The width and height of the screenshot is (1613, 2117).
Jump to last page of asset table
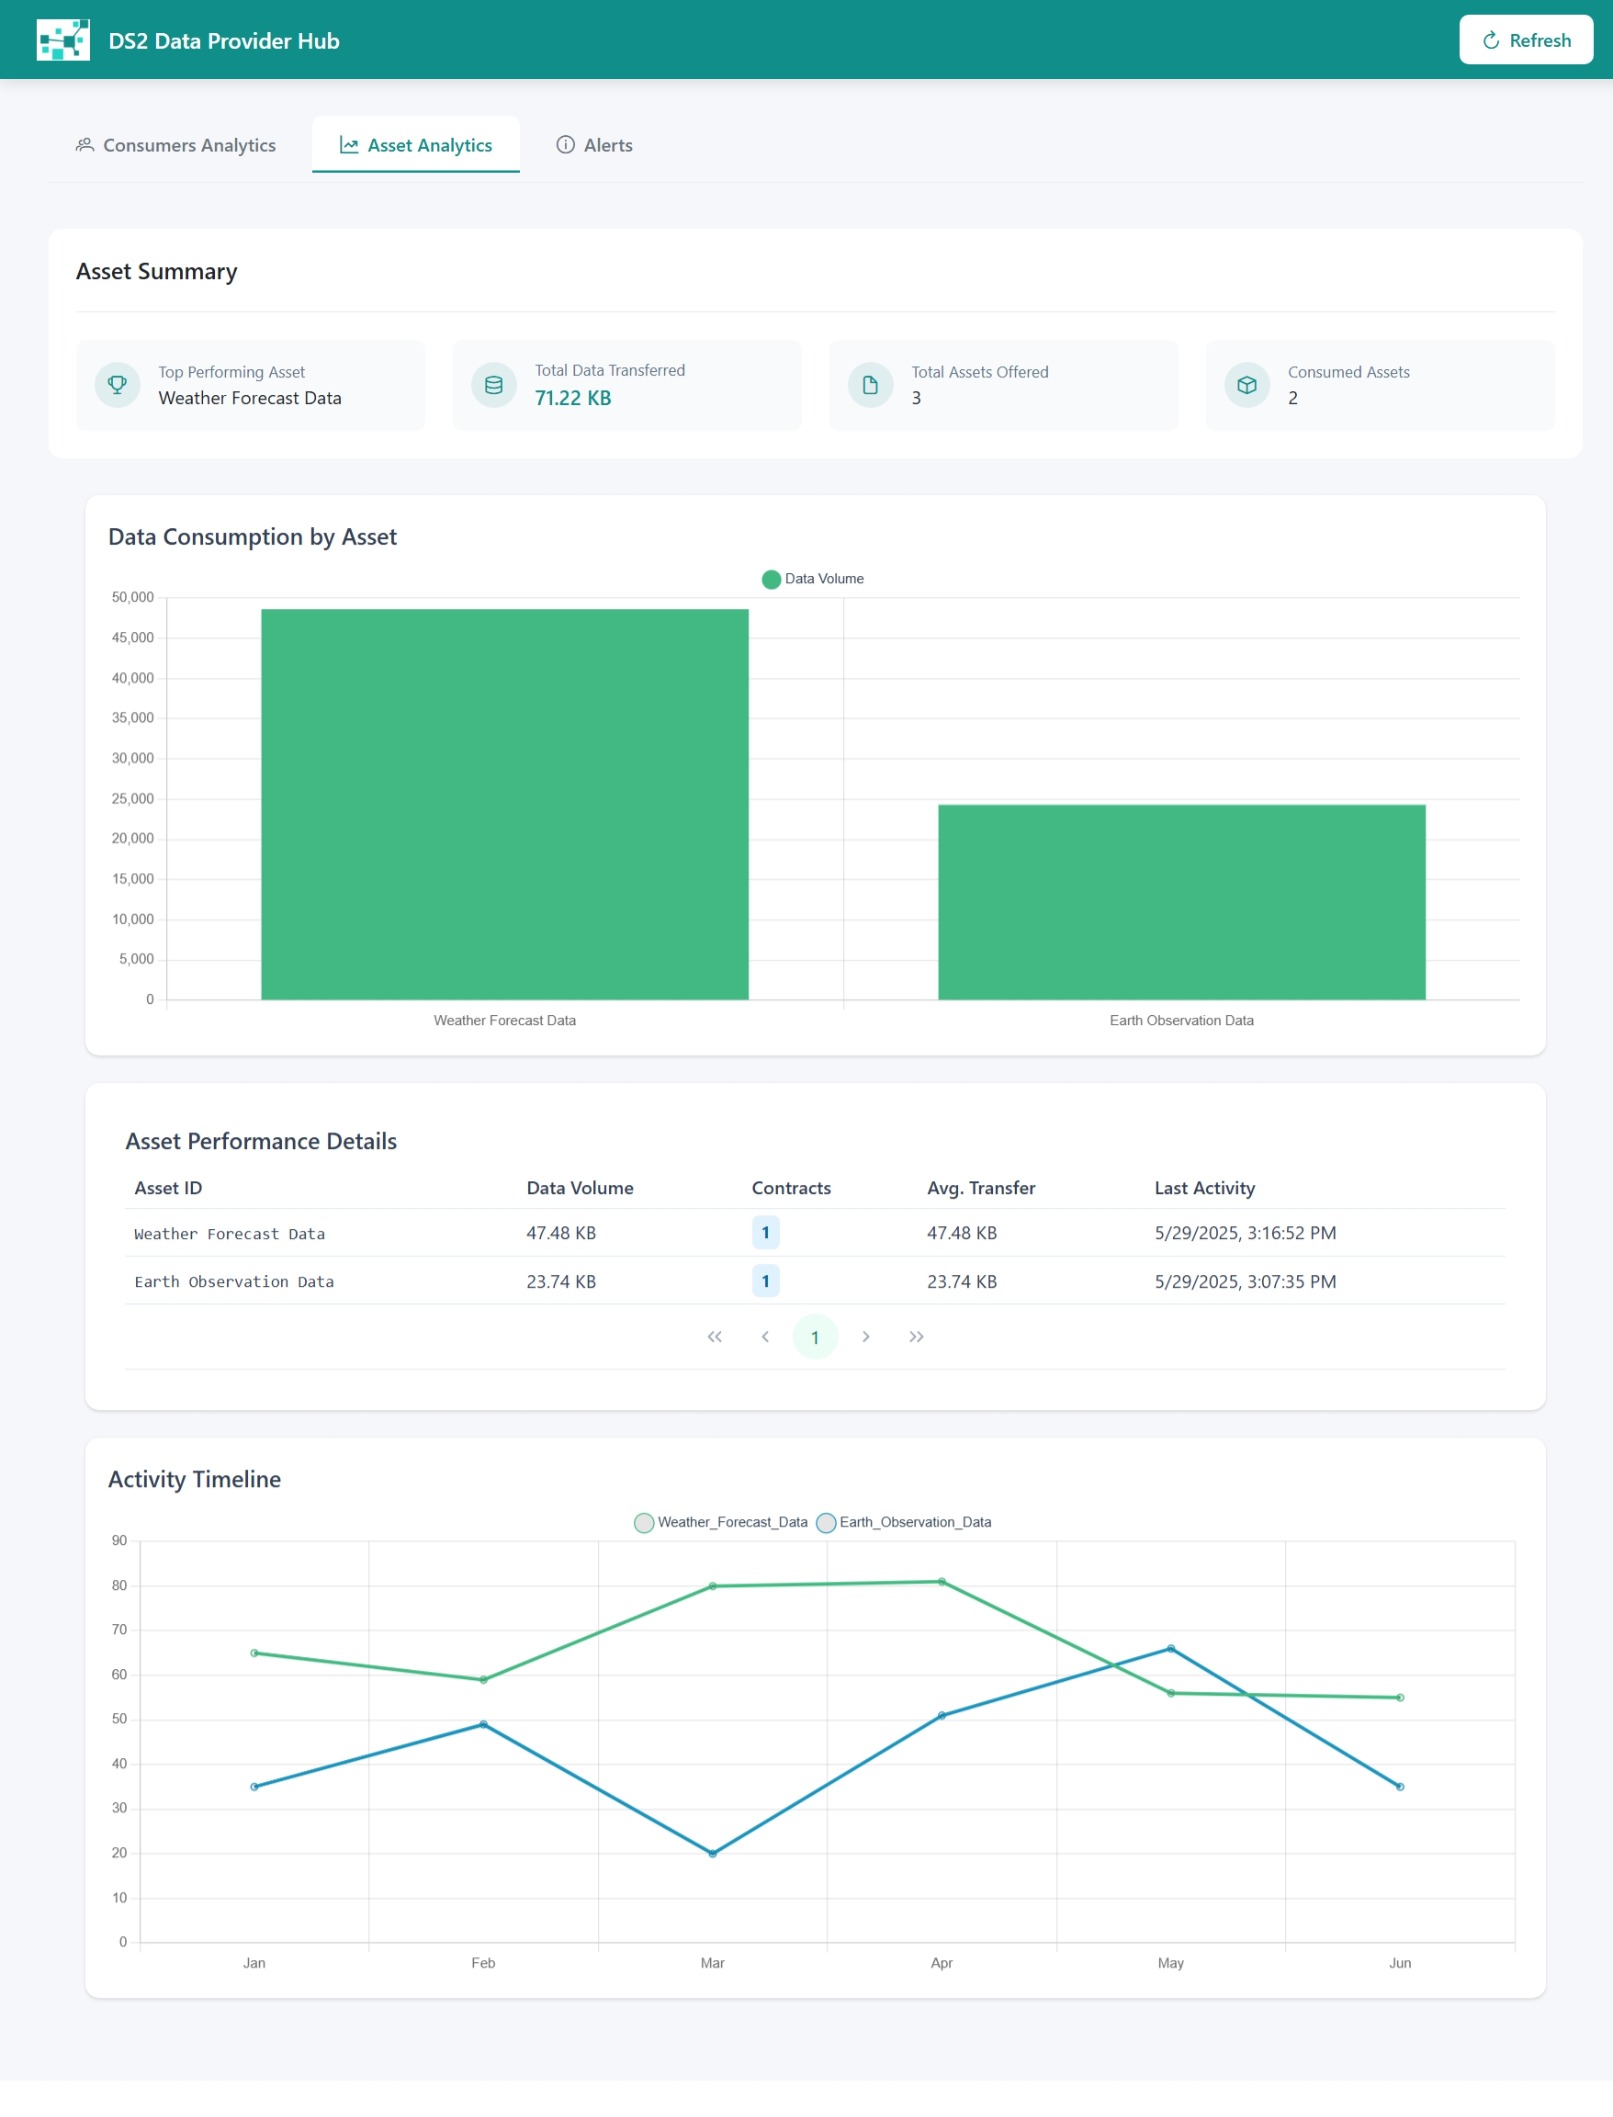(916, 1337)
